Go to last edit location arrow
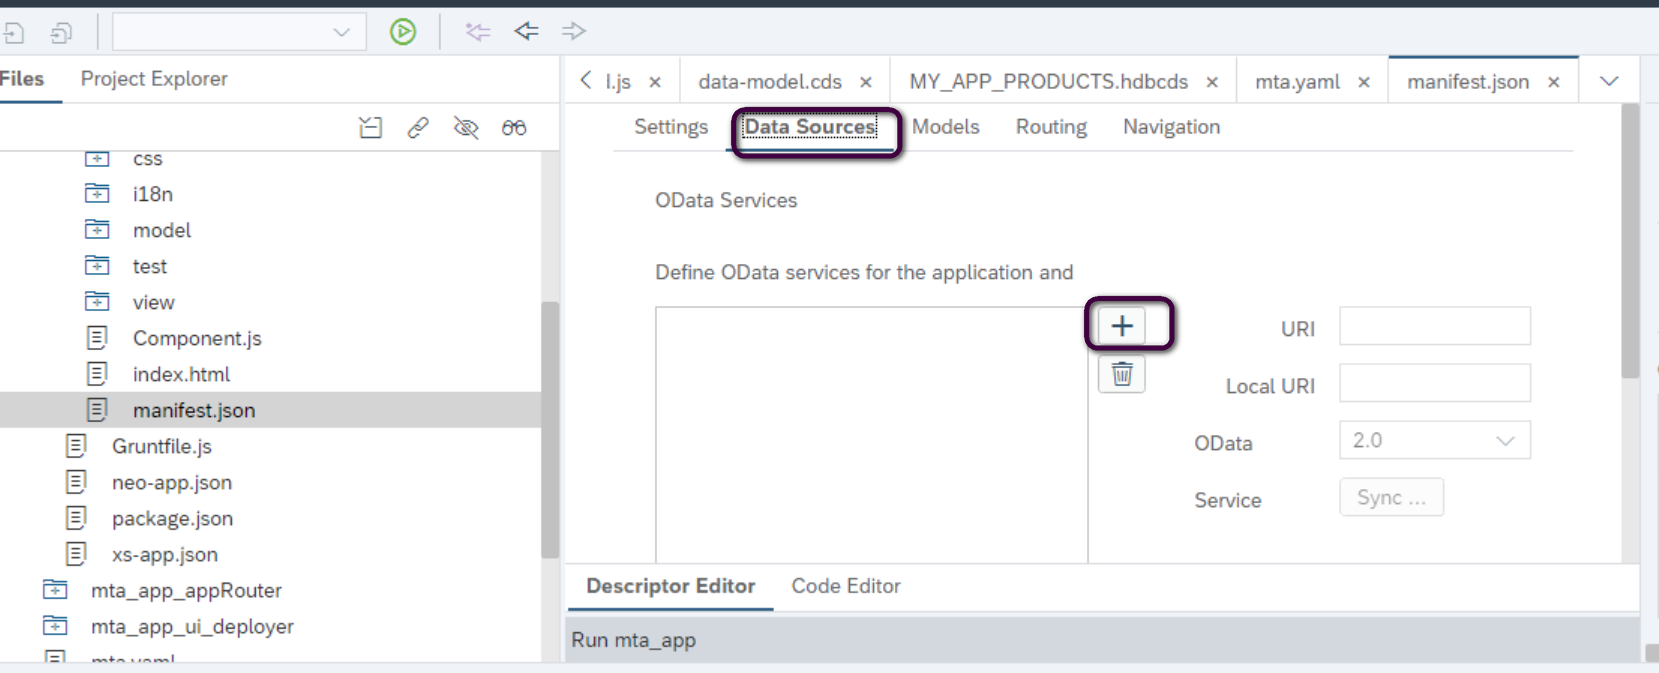The height and width of the screenshot is (673, 1659). pyautogui.click(x=478, y=32)
